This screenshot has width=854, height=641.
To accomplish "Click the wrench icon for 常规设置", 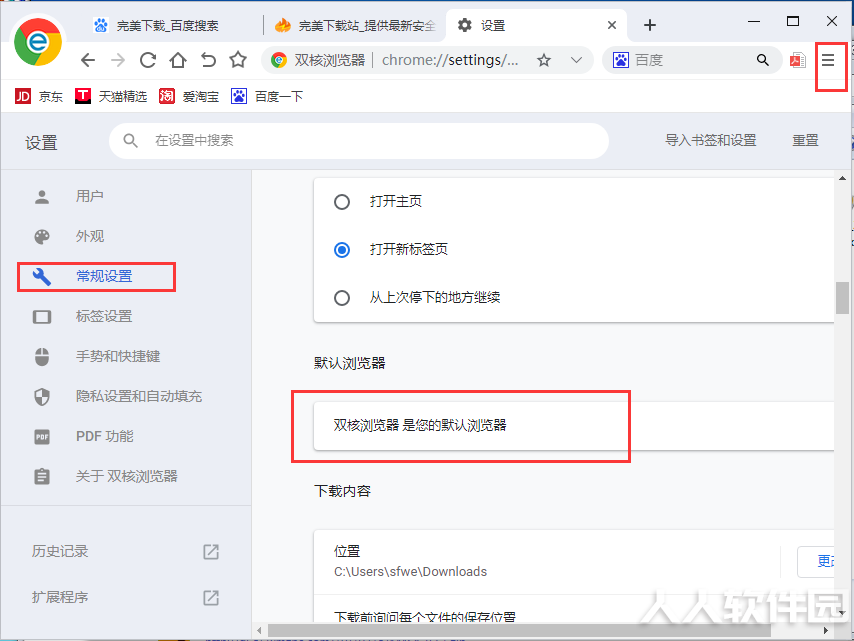I will click(42, 277).
